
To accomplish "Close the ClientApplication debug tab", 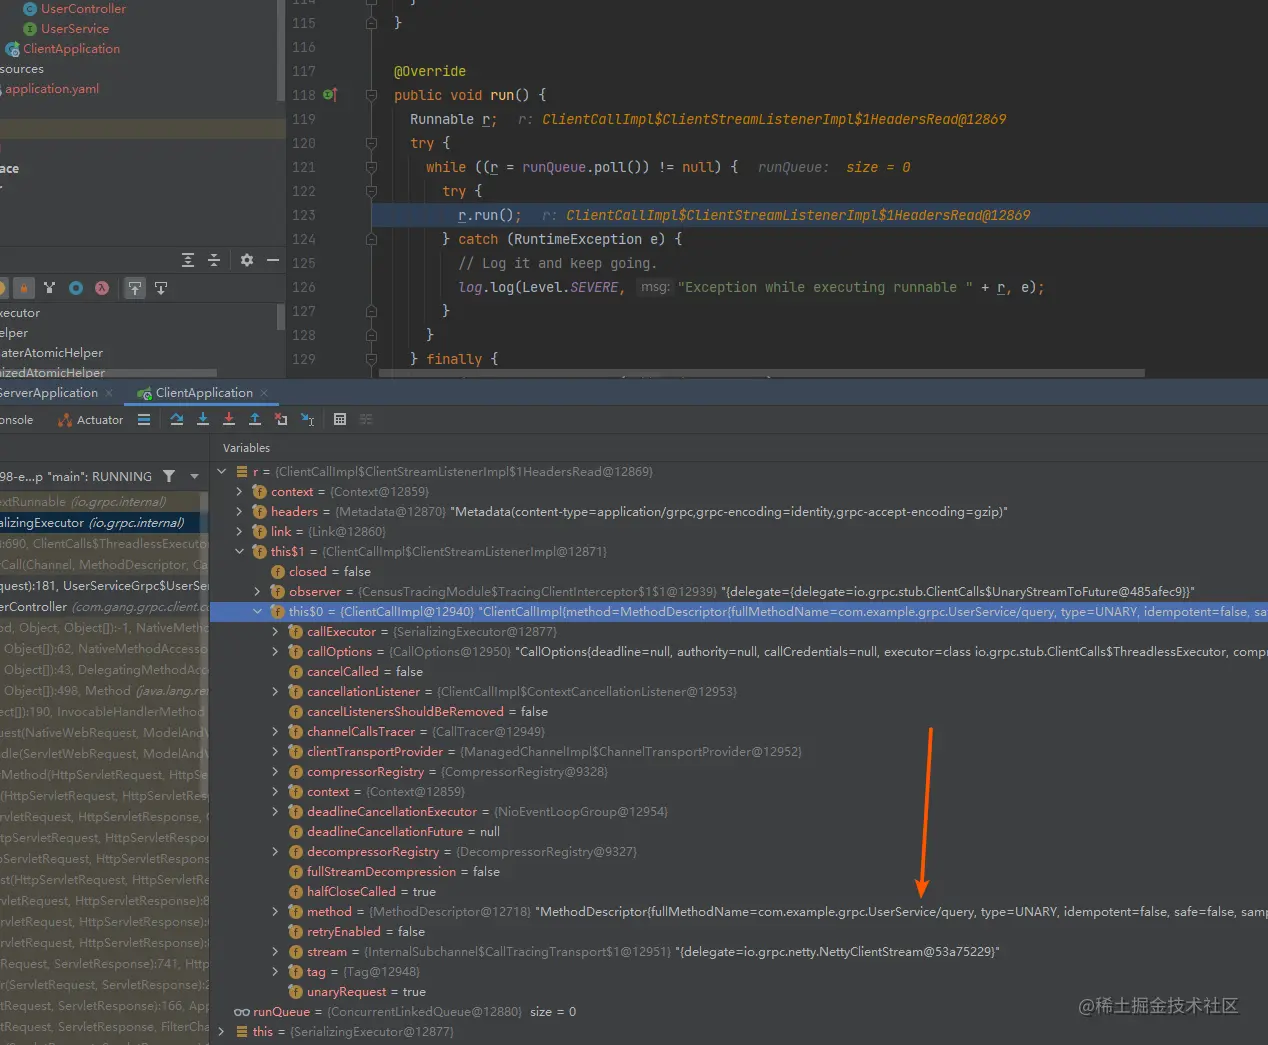I will coord(264,393).
